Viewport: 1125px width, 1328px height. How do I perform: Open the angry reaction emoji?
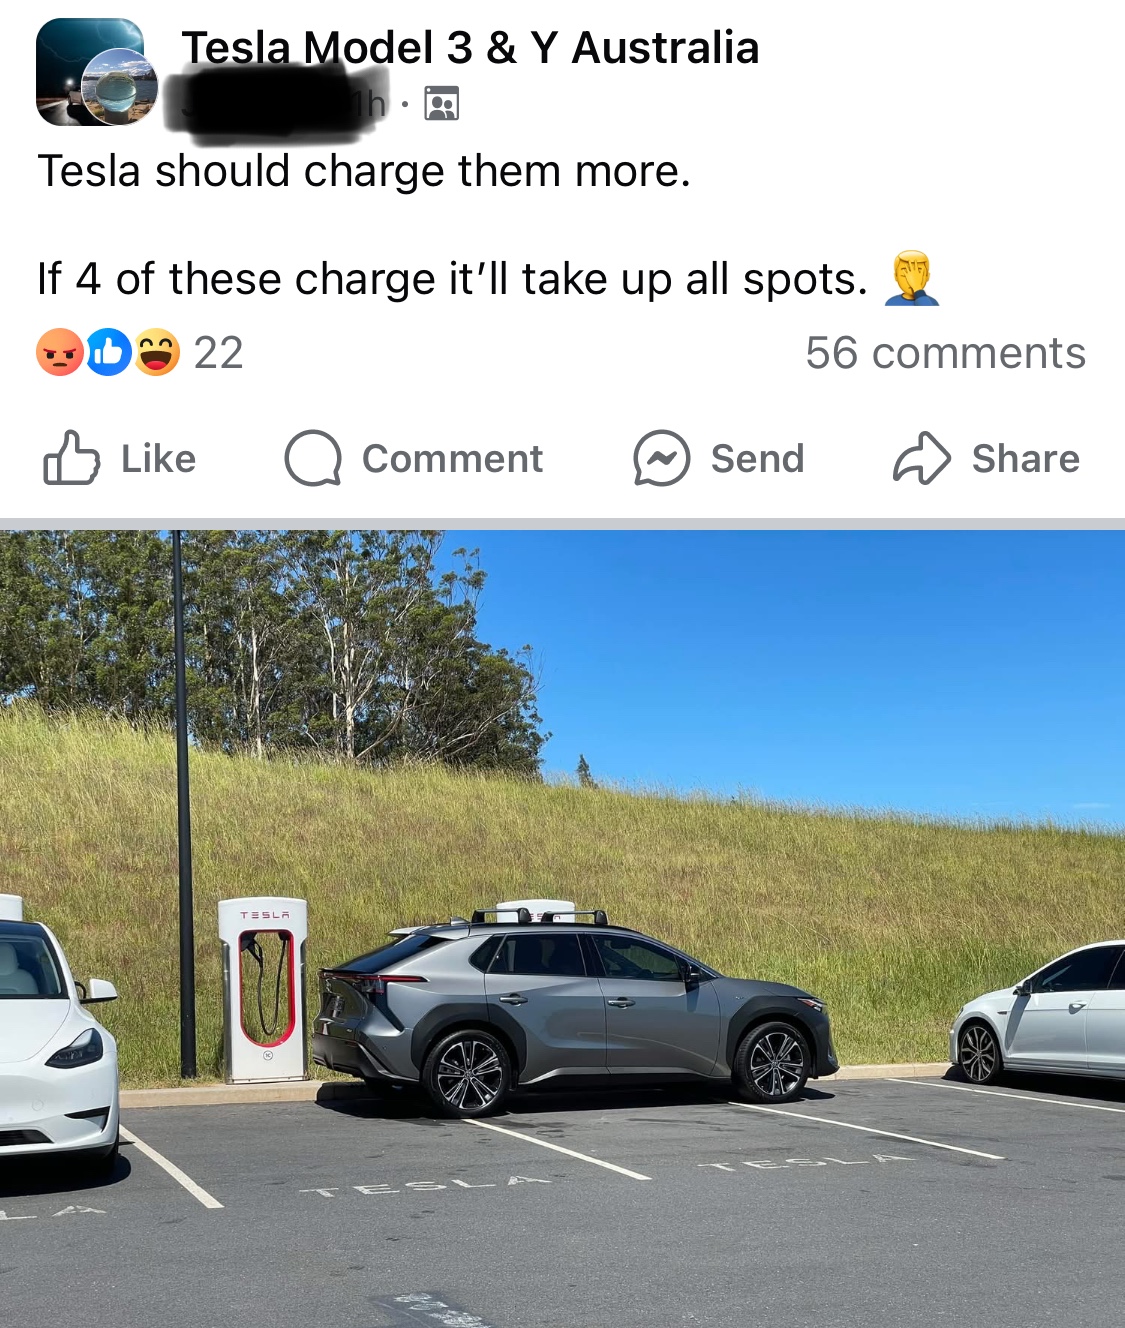click(60, 352)
